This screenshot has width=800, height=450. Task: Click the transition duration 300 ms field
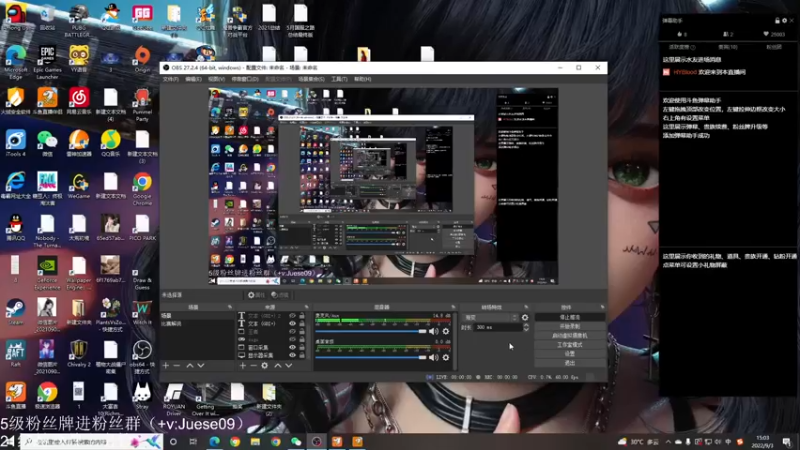tap(497, 328)
